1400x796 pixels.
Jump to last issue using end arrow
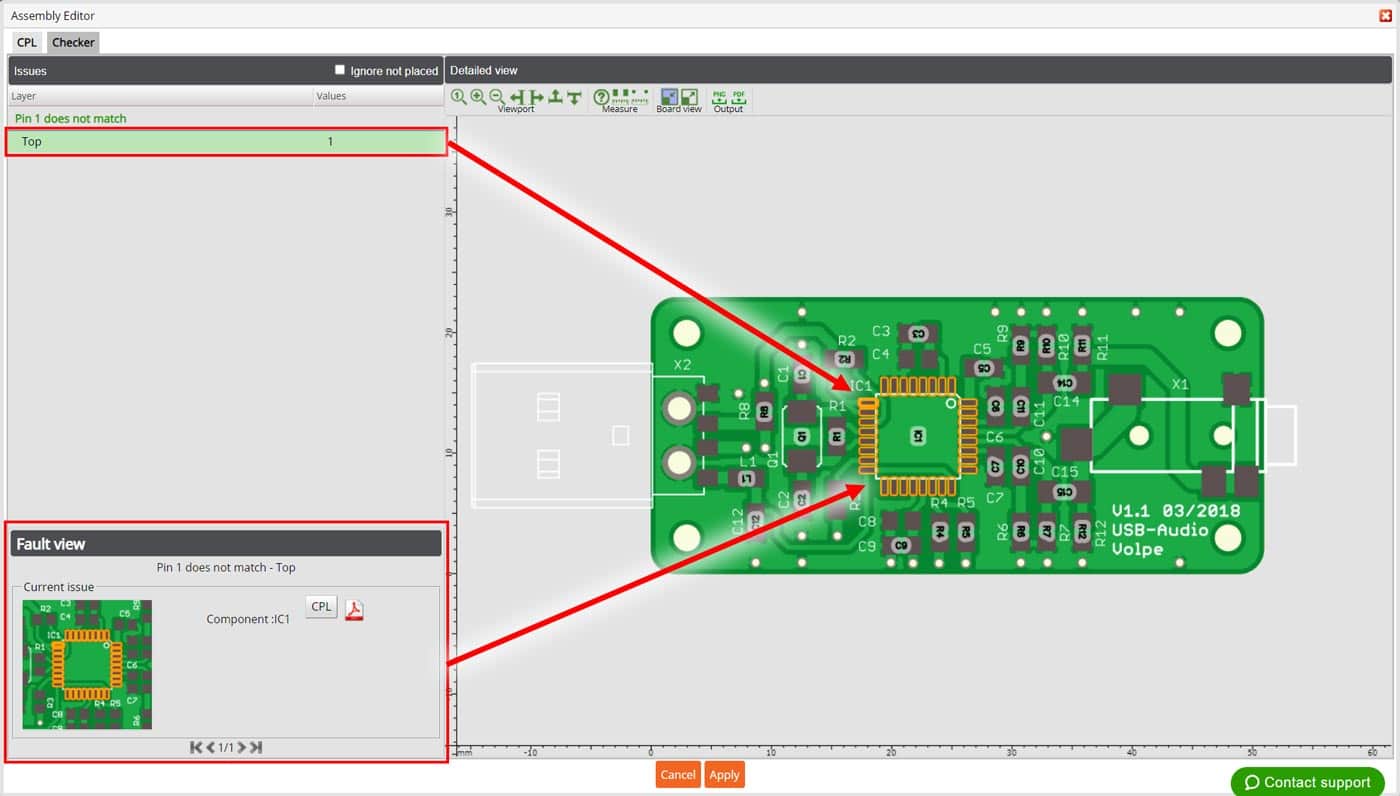coord(256,747)
